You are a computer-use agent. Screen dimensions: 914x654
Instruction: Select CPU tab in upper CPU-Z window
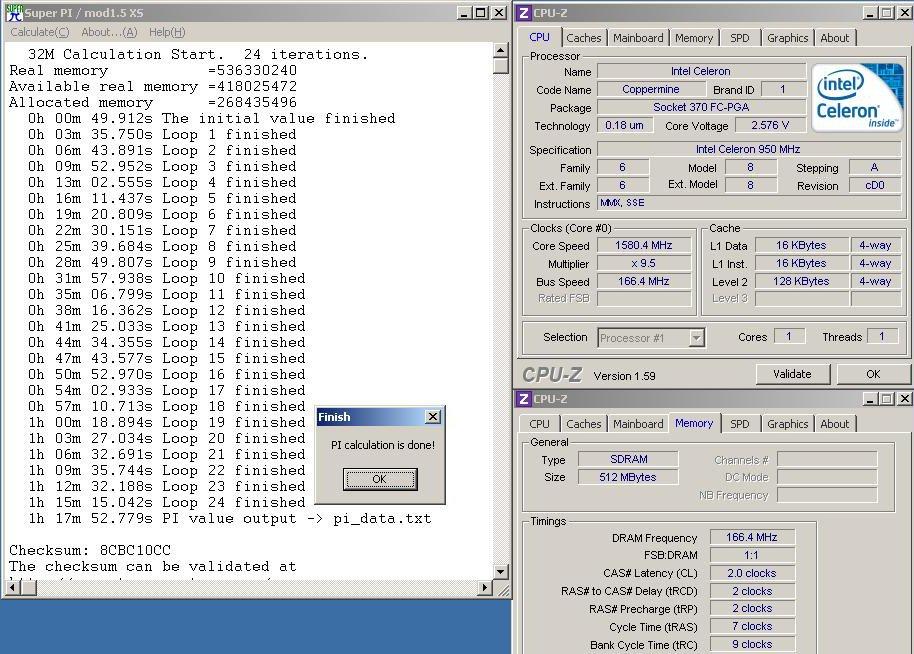coord(539,37)
